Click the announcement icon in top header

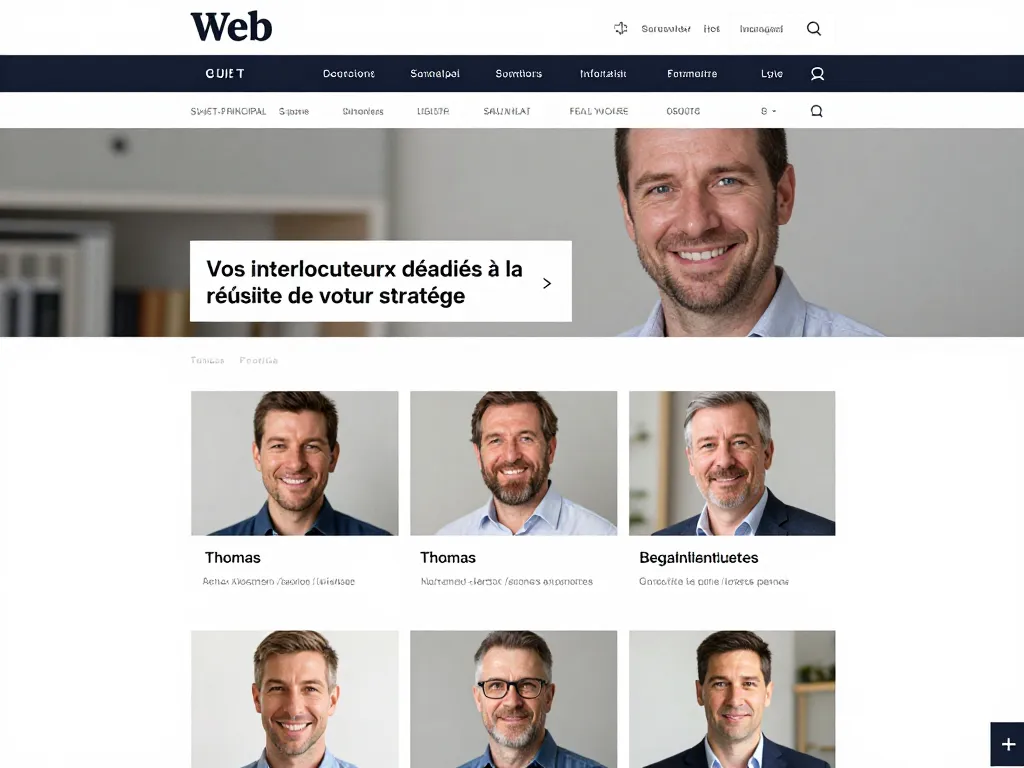[620, 28]
